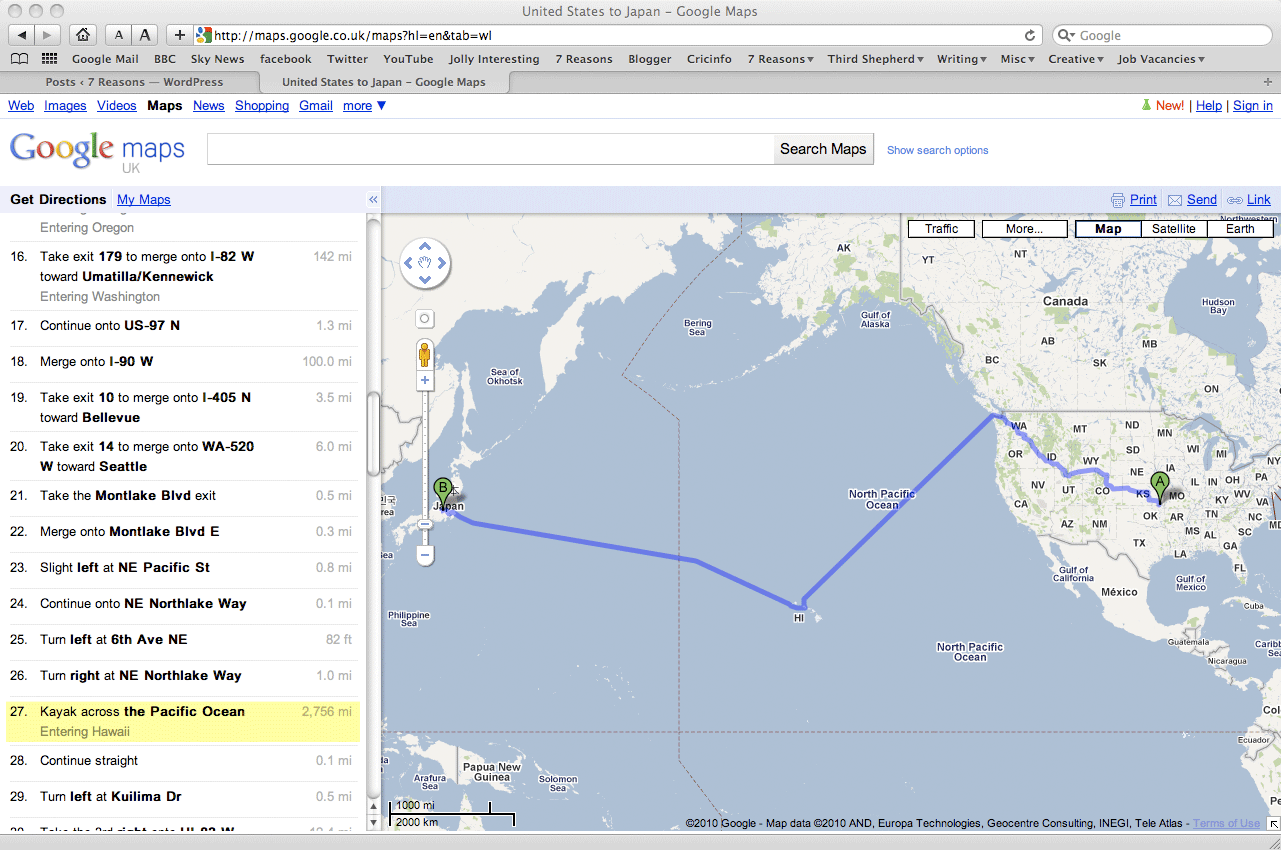
Task: Open the My Maps tab
Action: click(x=143, y=200)
